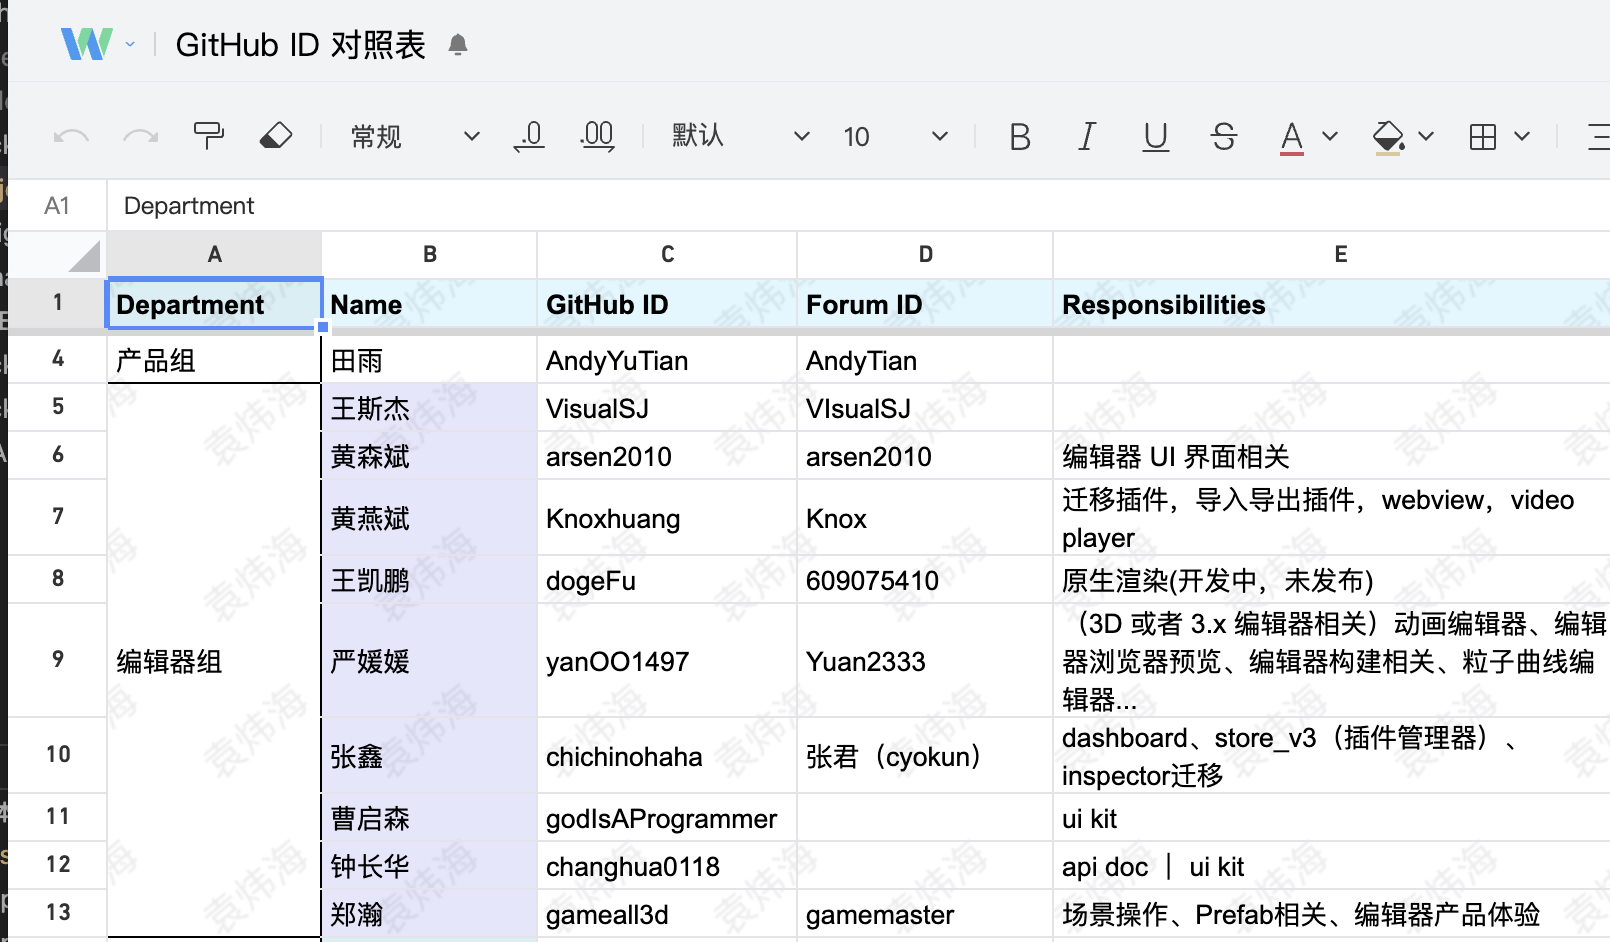Click the notification bell icon
Screen dimensions: 1610x942
(458, 45)
